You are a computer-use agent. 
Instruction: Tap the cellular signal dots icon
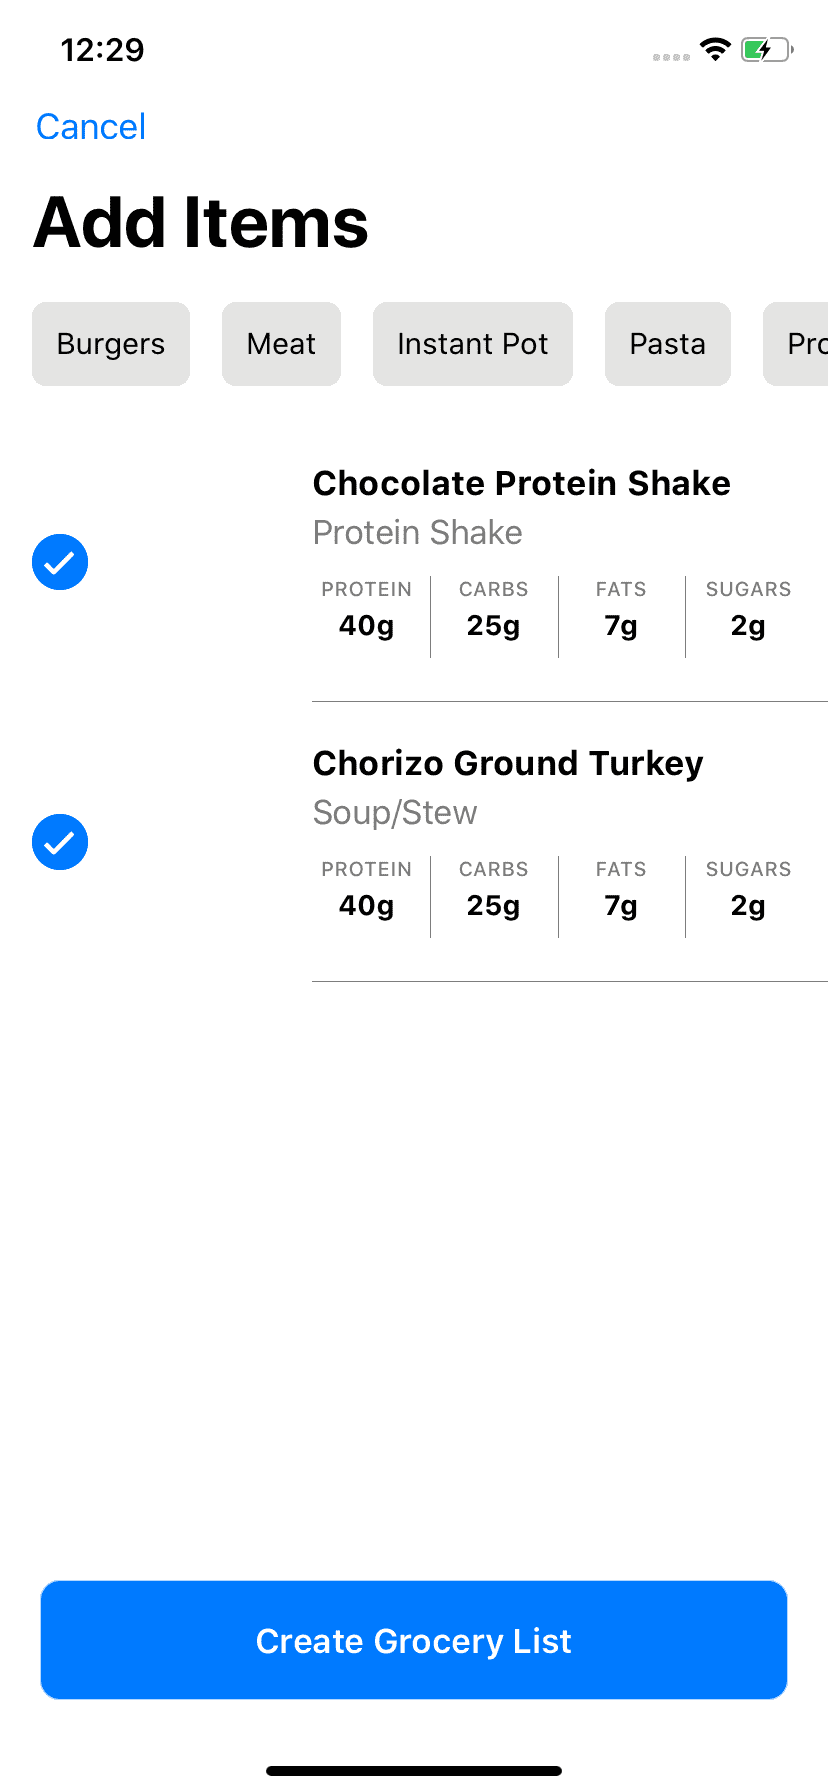coord(671,57)
